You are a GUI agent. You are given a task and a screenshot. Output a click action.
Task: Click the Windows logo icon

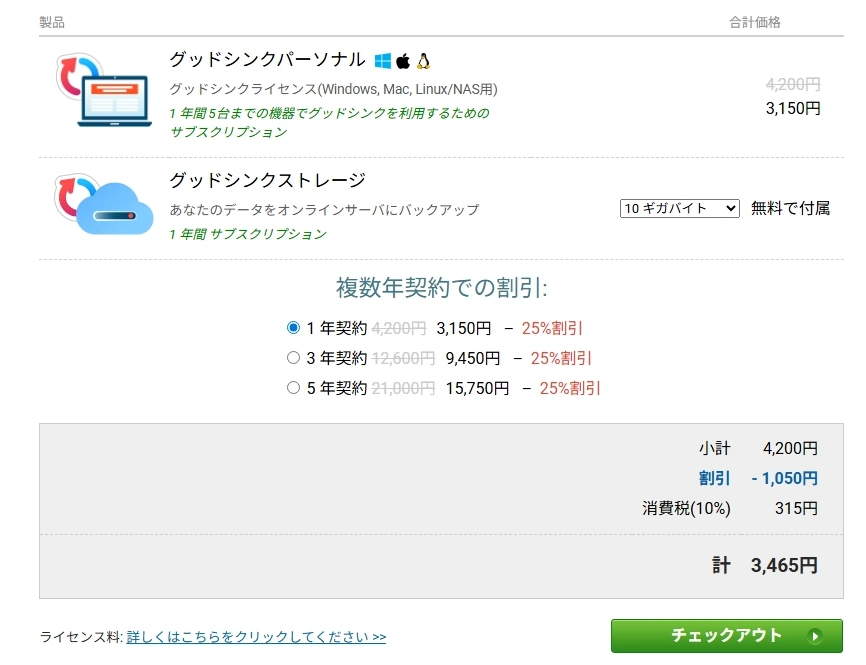tap(383, 60)
